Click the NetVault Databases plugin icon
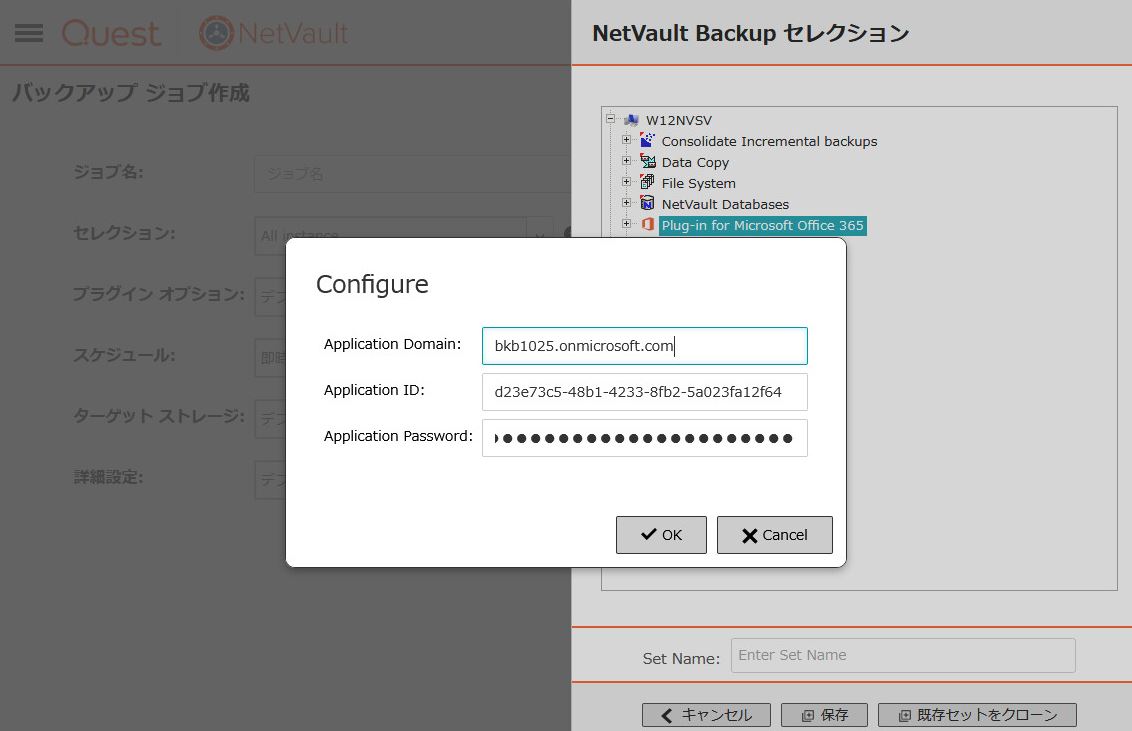 click(648, 203)
